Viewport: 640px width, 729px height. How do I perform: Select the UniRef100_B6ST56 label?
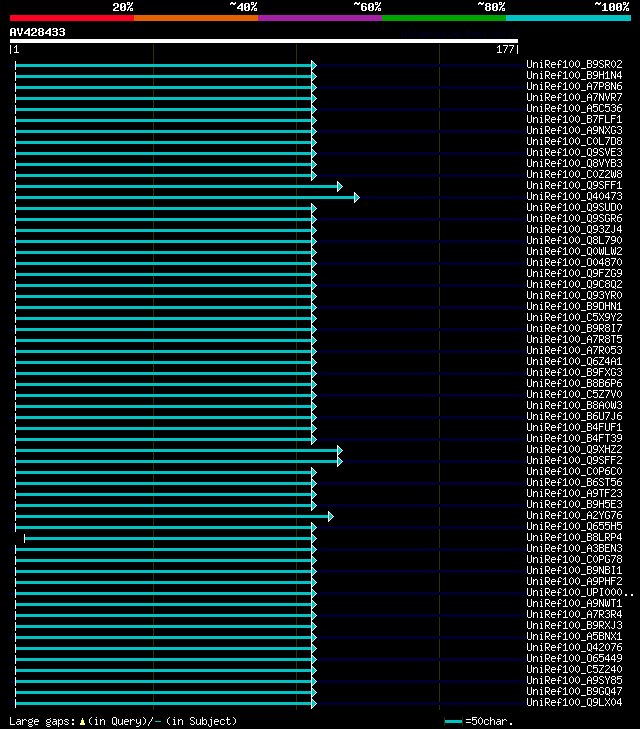(574, 483)
